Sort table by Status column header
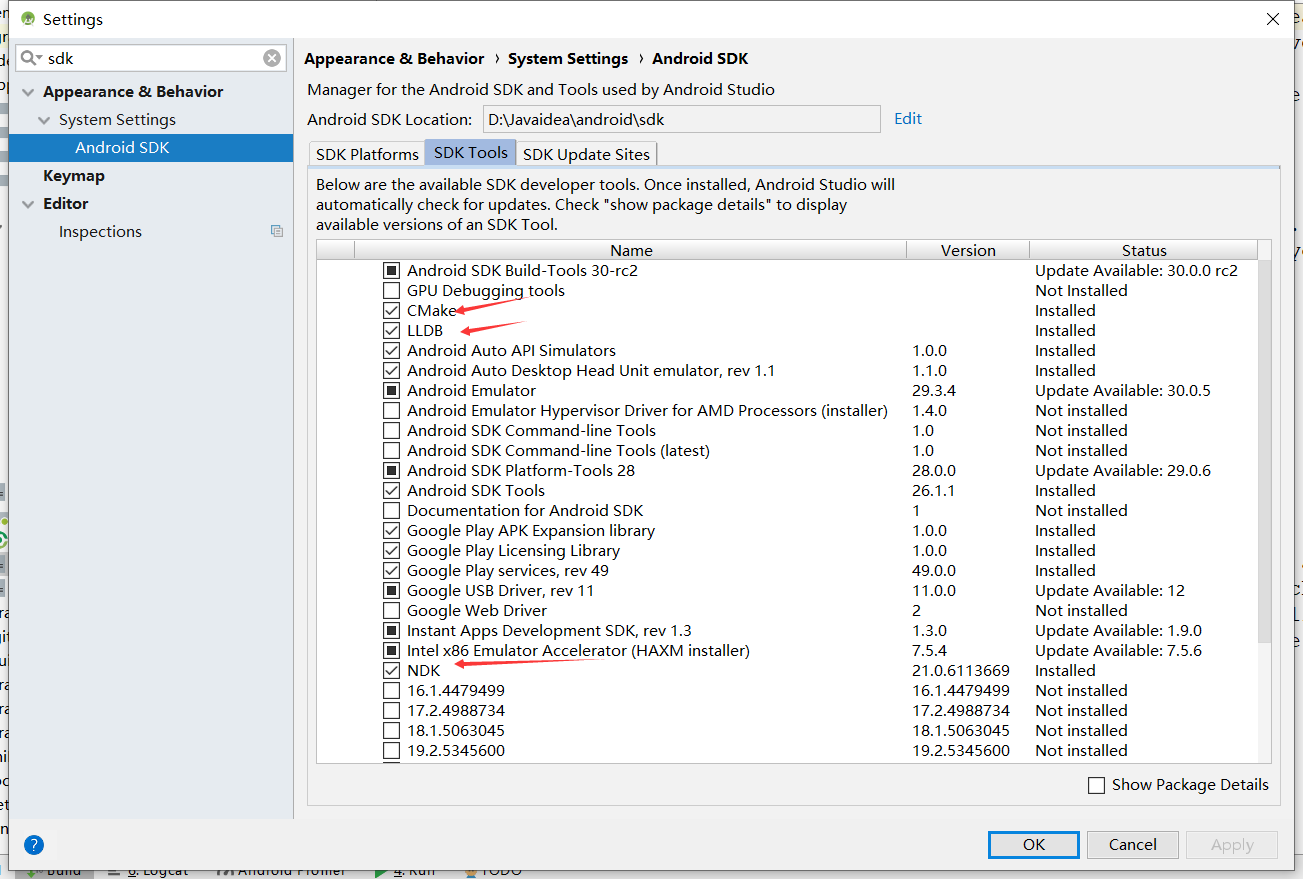The width and height of the screenshot is (1303, 879). (1143, 250)
